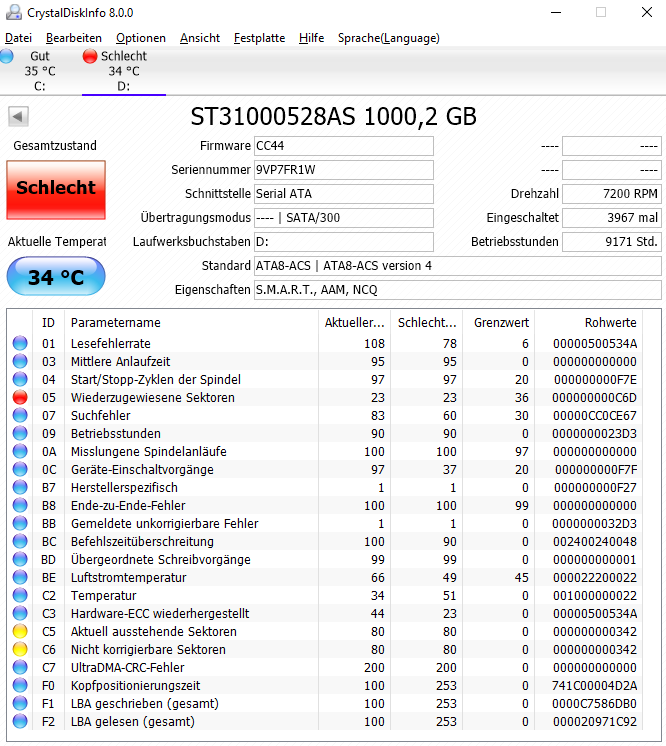Screen dimensions: 666x746
Task: Select the C: drive tab marked Gut
Action: point(40,71)
